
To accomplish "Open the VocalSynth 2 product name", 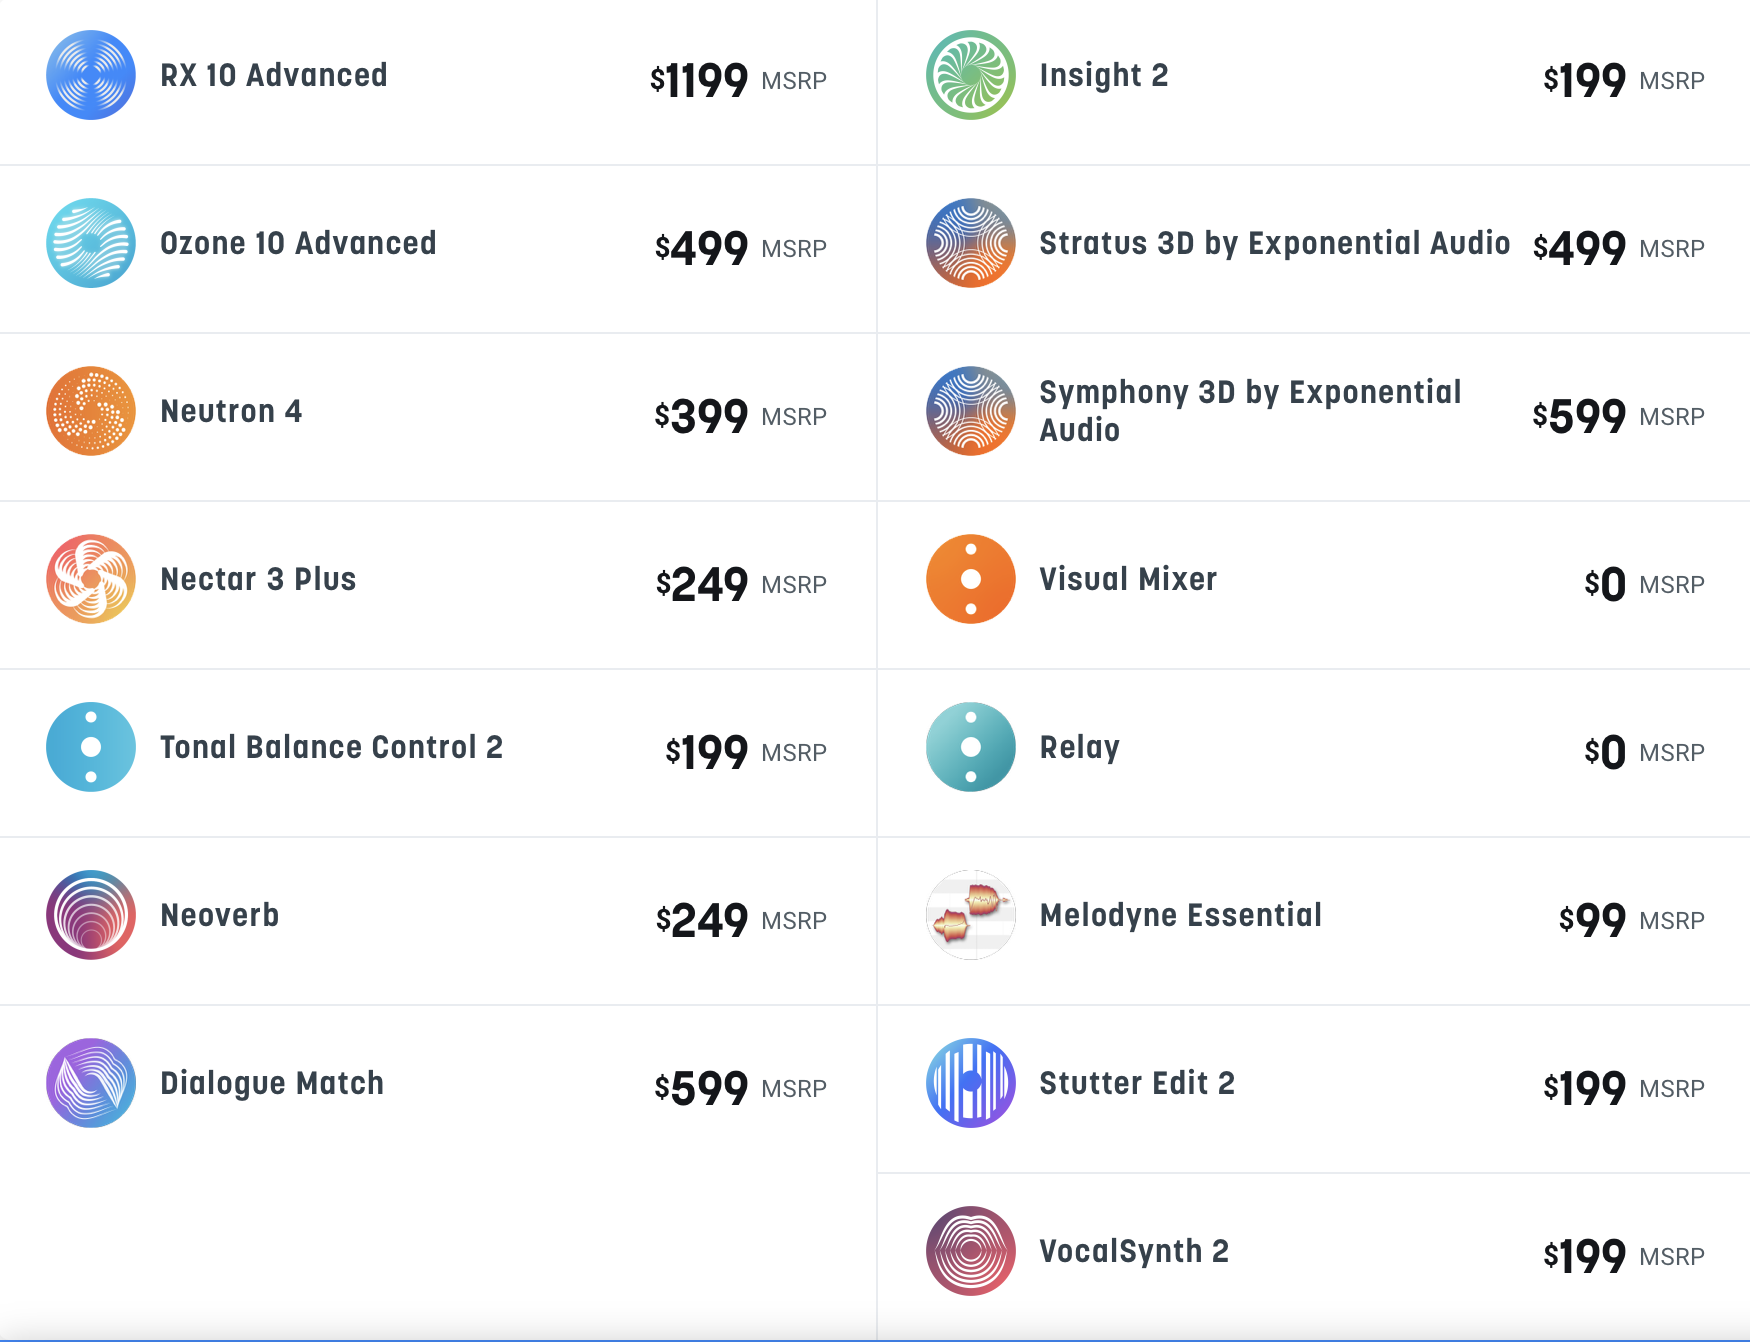I will click(1134, 1252).
